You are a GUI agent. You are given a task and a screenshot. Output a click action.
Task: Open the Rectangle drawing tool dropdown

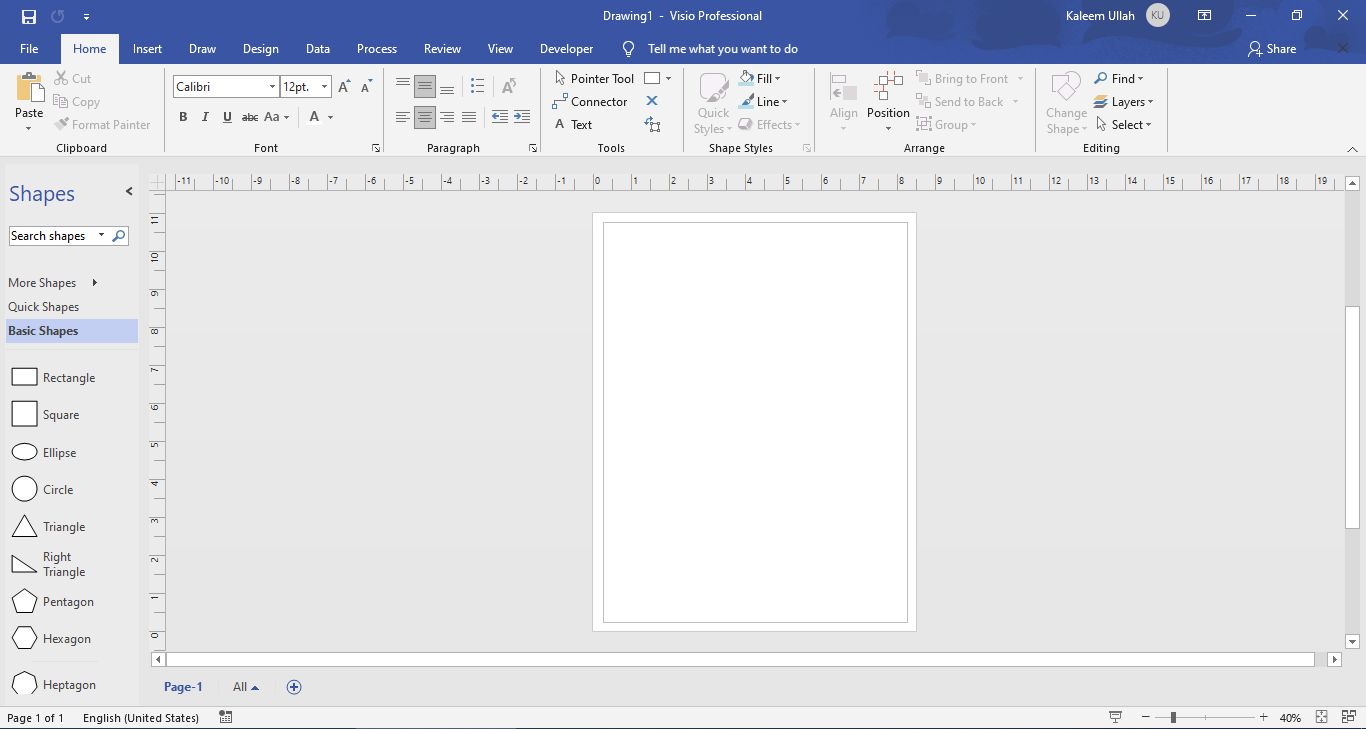pyautogui.click(x=667, y=77)
